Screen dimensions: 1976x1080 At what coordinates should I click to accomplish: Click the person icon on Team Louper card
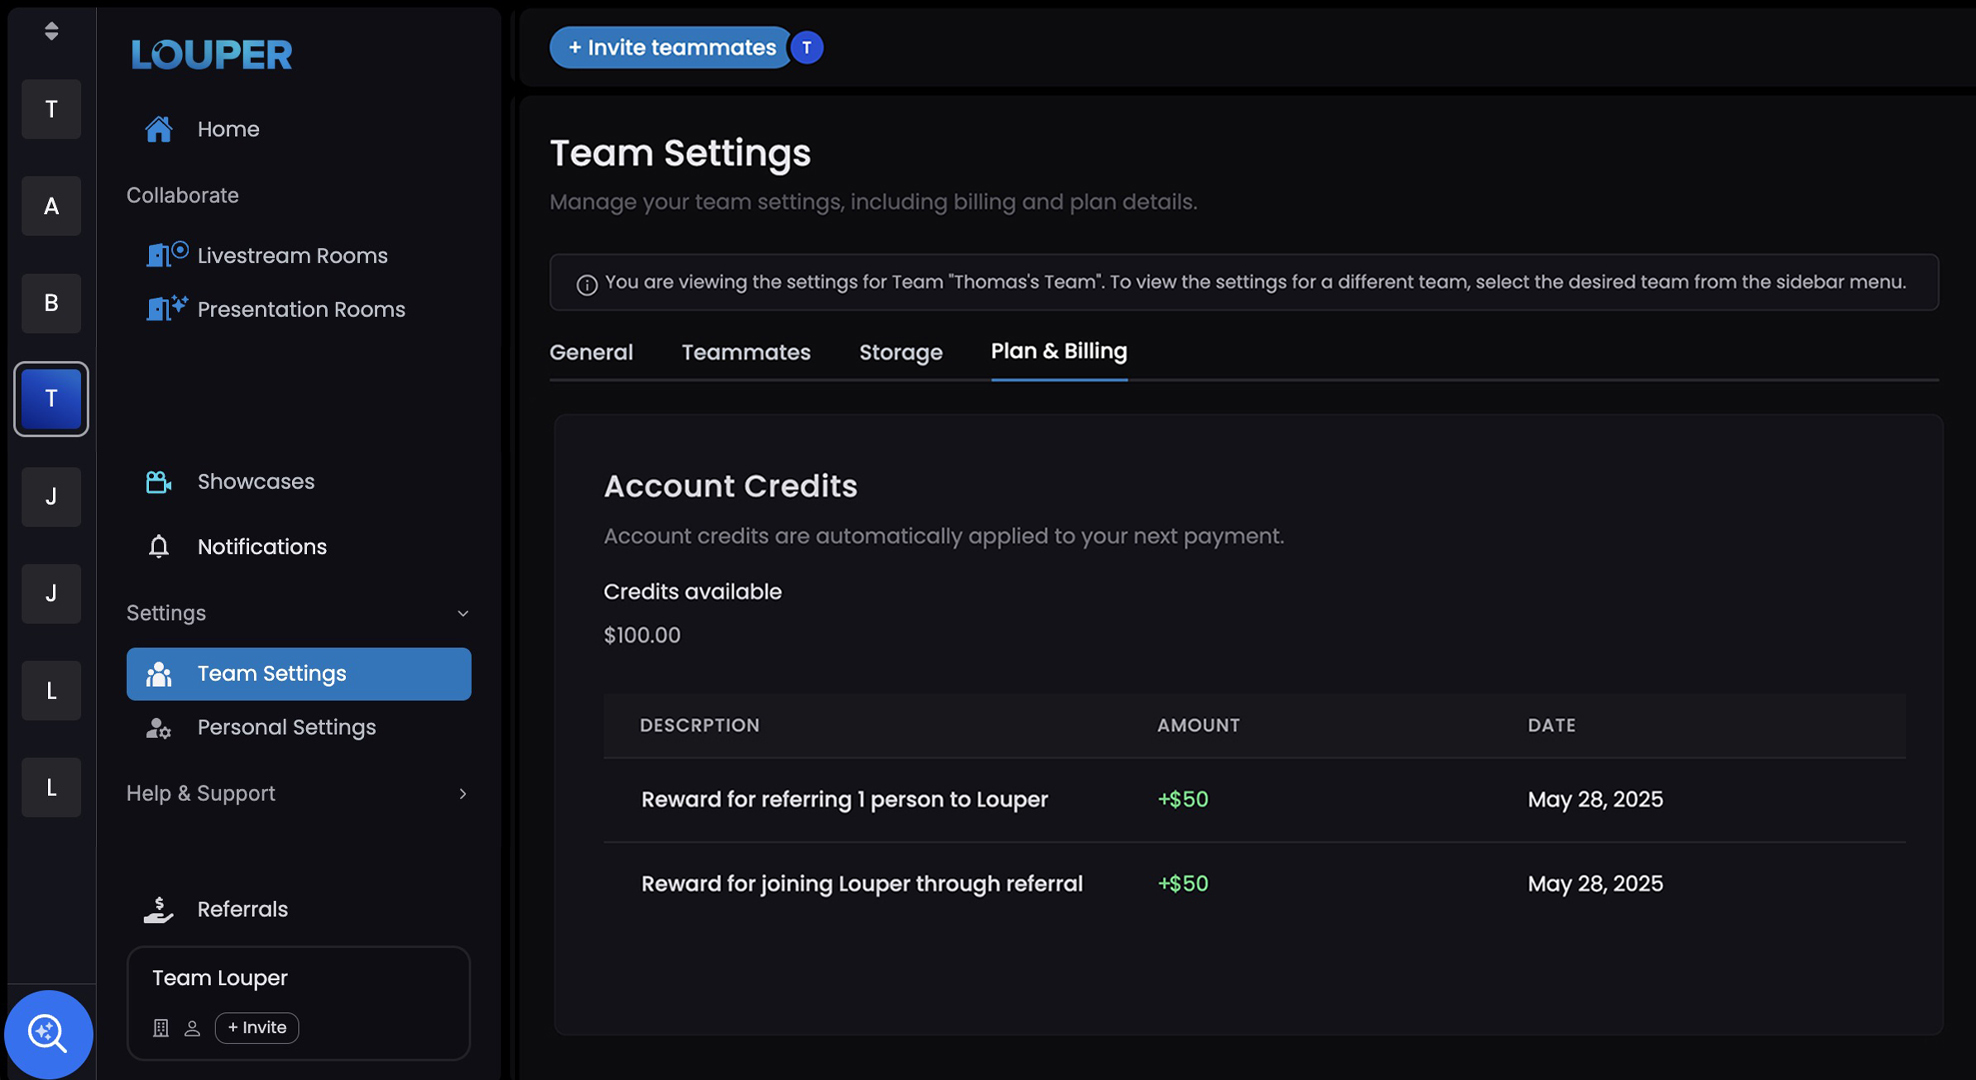click(x=192, y=1027)
